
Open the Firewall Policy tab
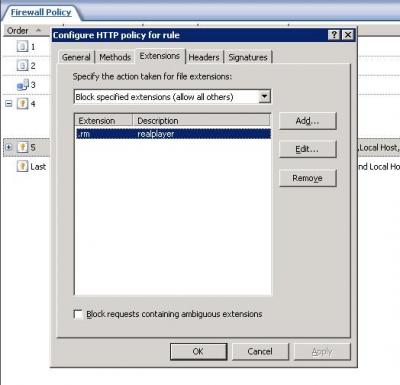point(41,12)
